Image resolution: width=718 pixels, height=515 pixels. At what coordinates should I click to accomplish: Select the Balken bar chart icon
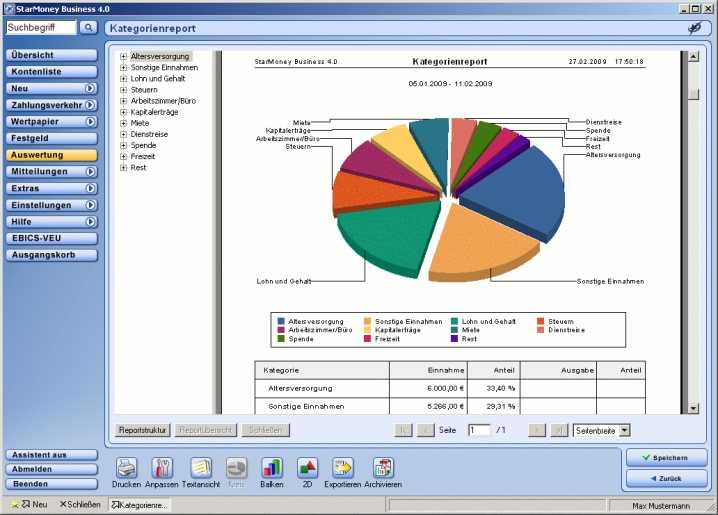coord(272,468)
